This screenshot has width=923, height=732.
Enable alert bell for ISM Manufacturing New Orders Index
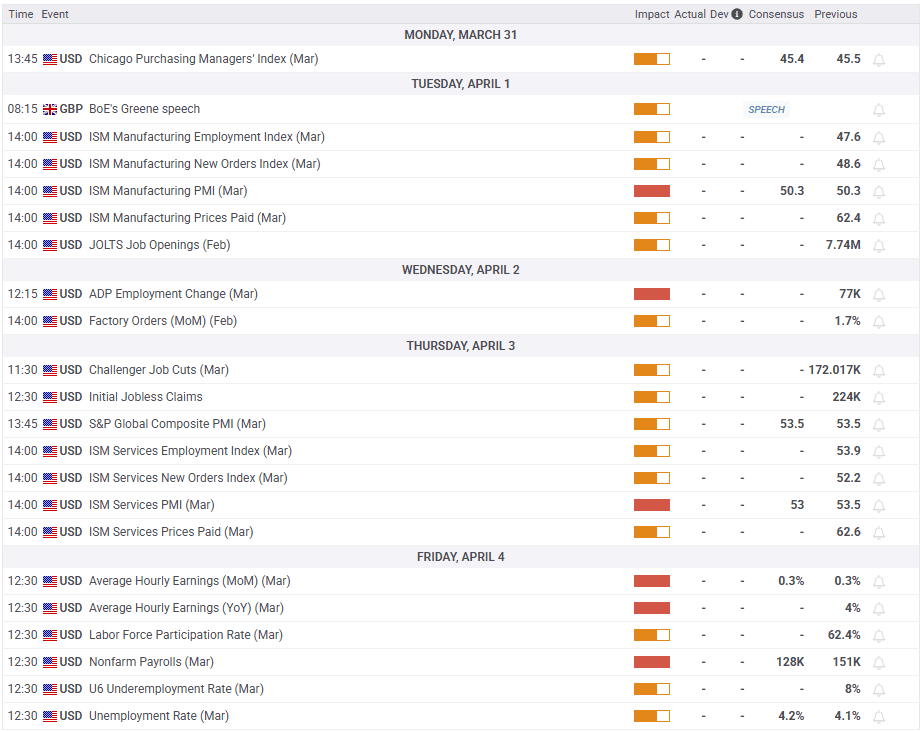[x=879, y=165]
